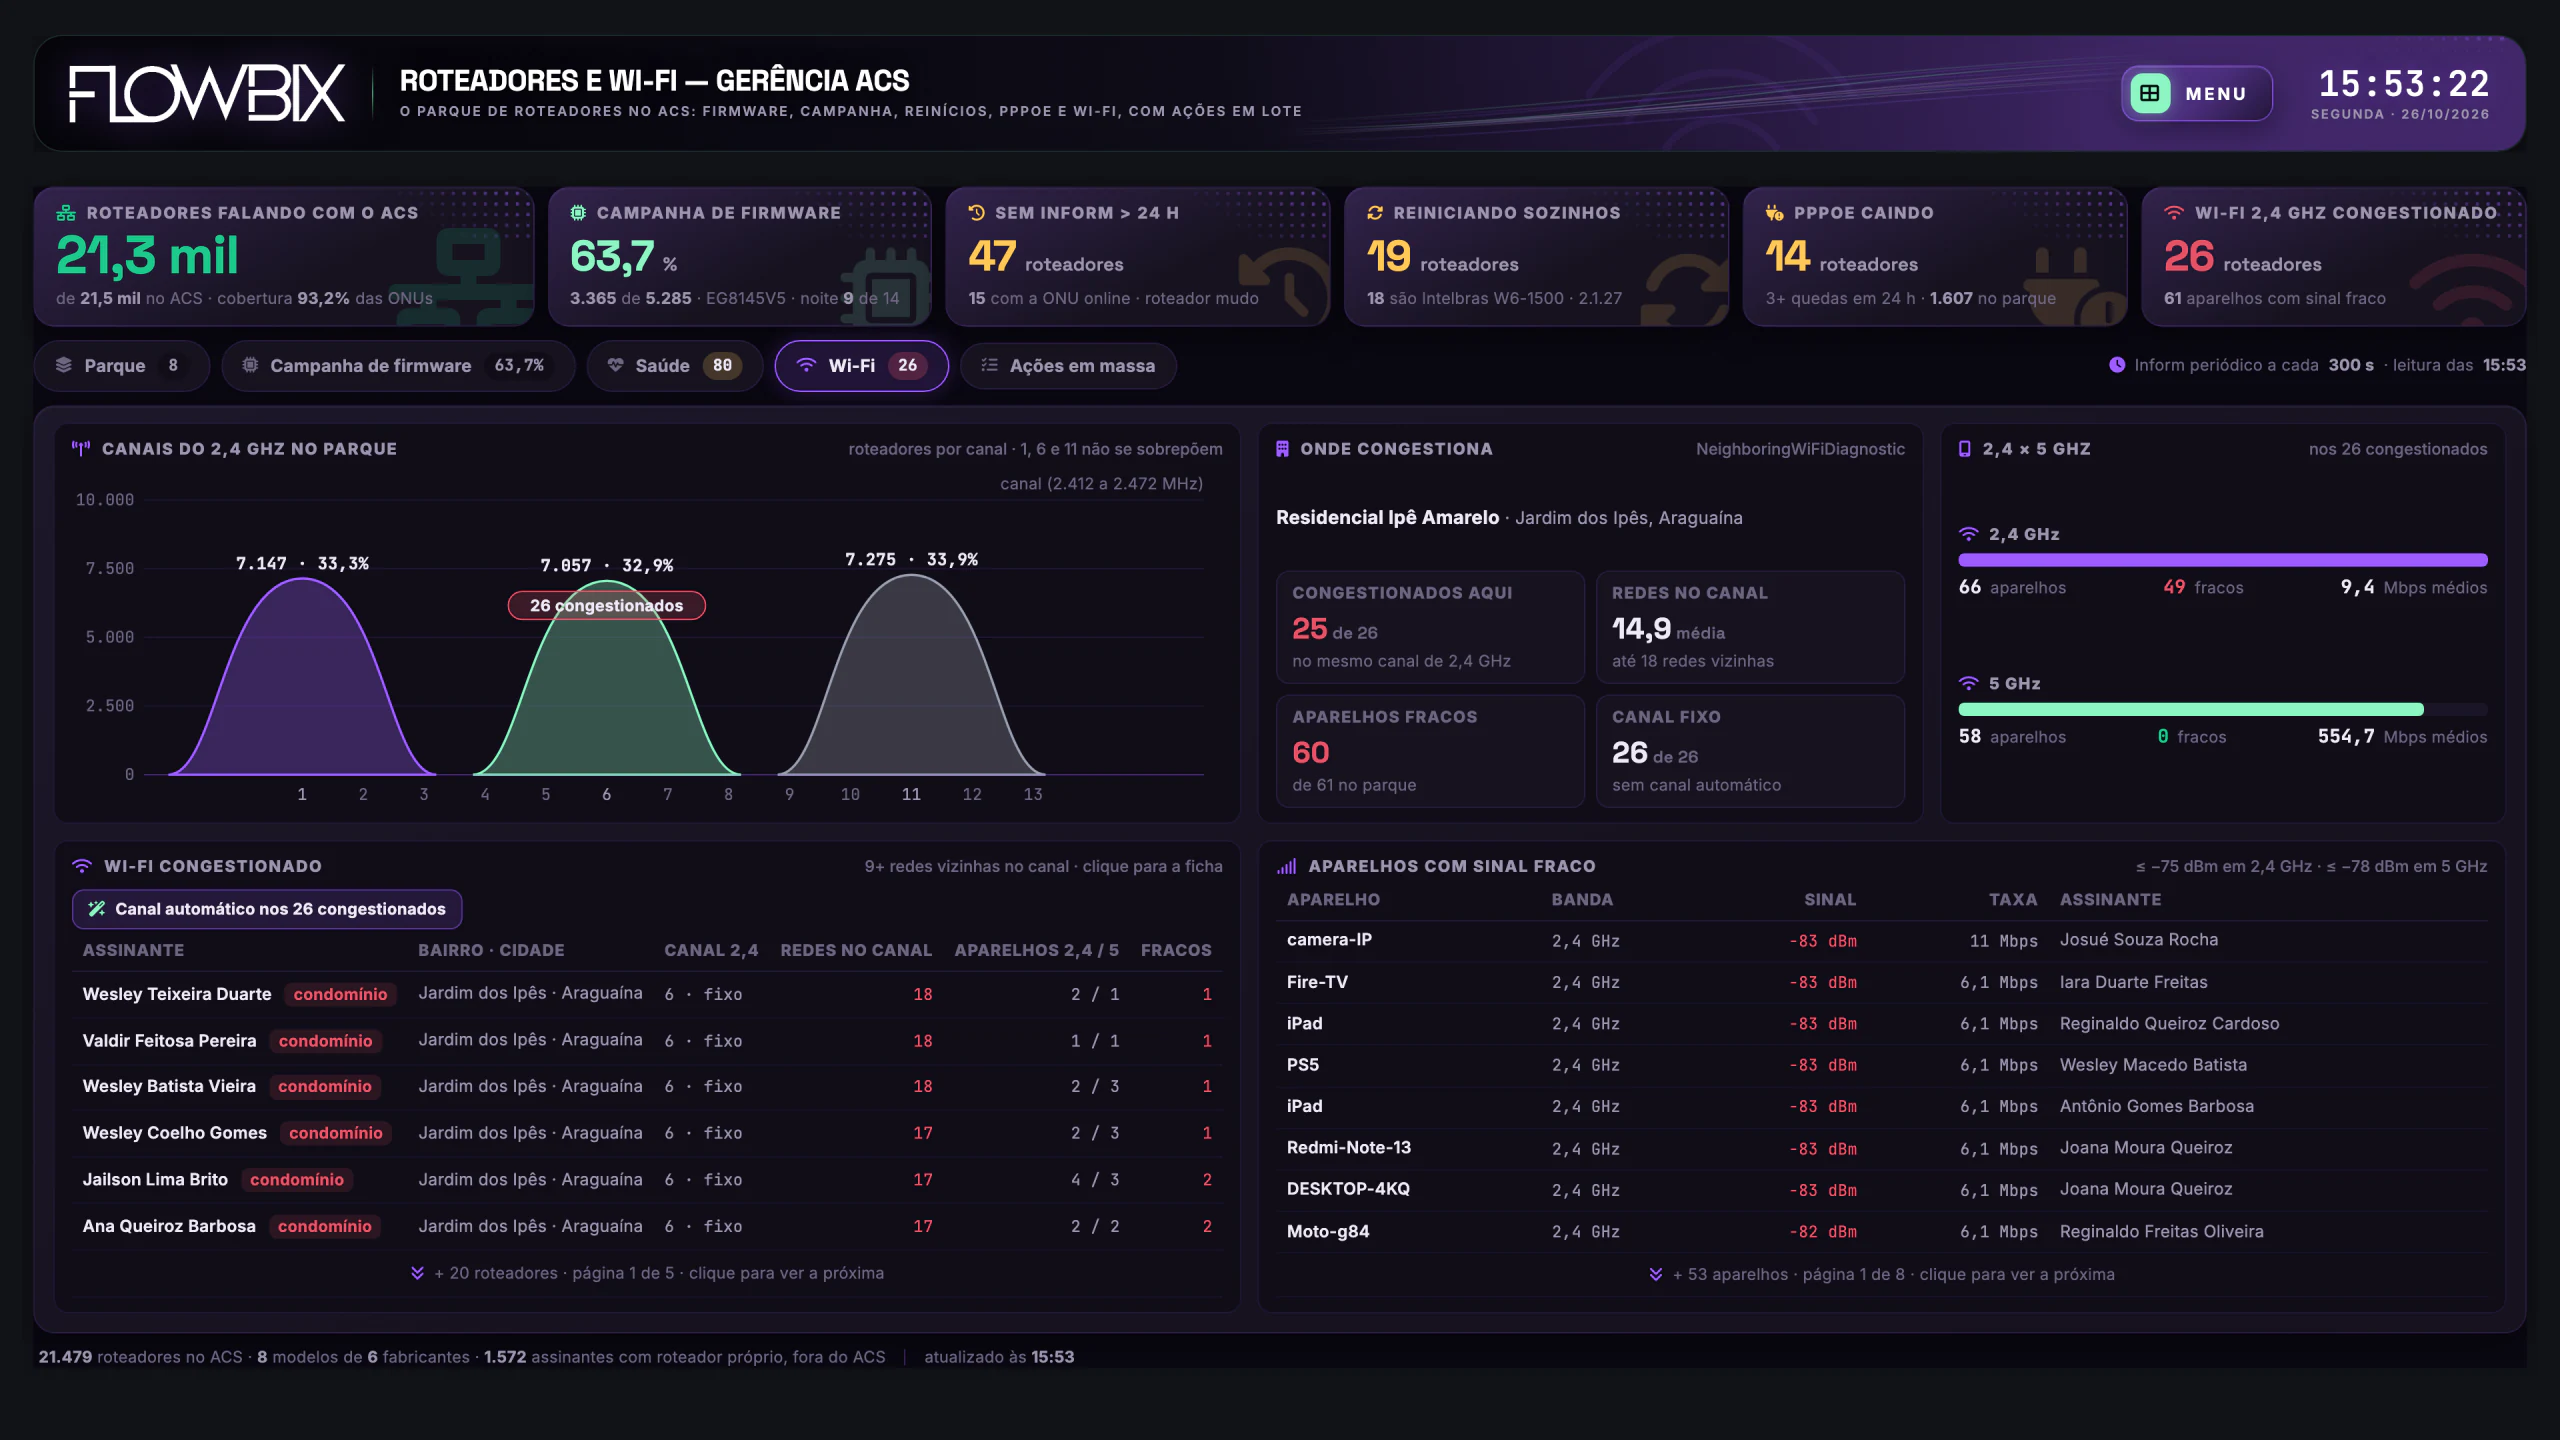Open the Congestionados Aqui 25 de 26 card

1430,627
